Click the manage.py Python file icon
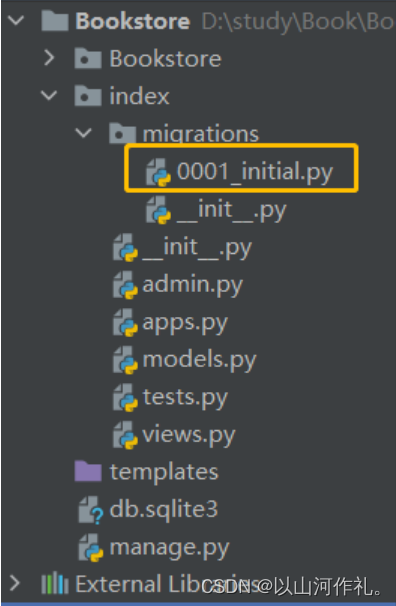 (91, 548)
